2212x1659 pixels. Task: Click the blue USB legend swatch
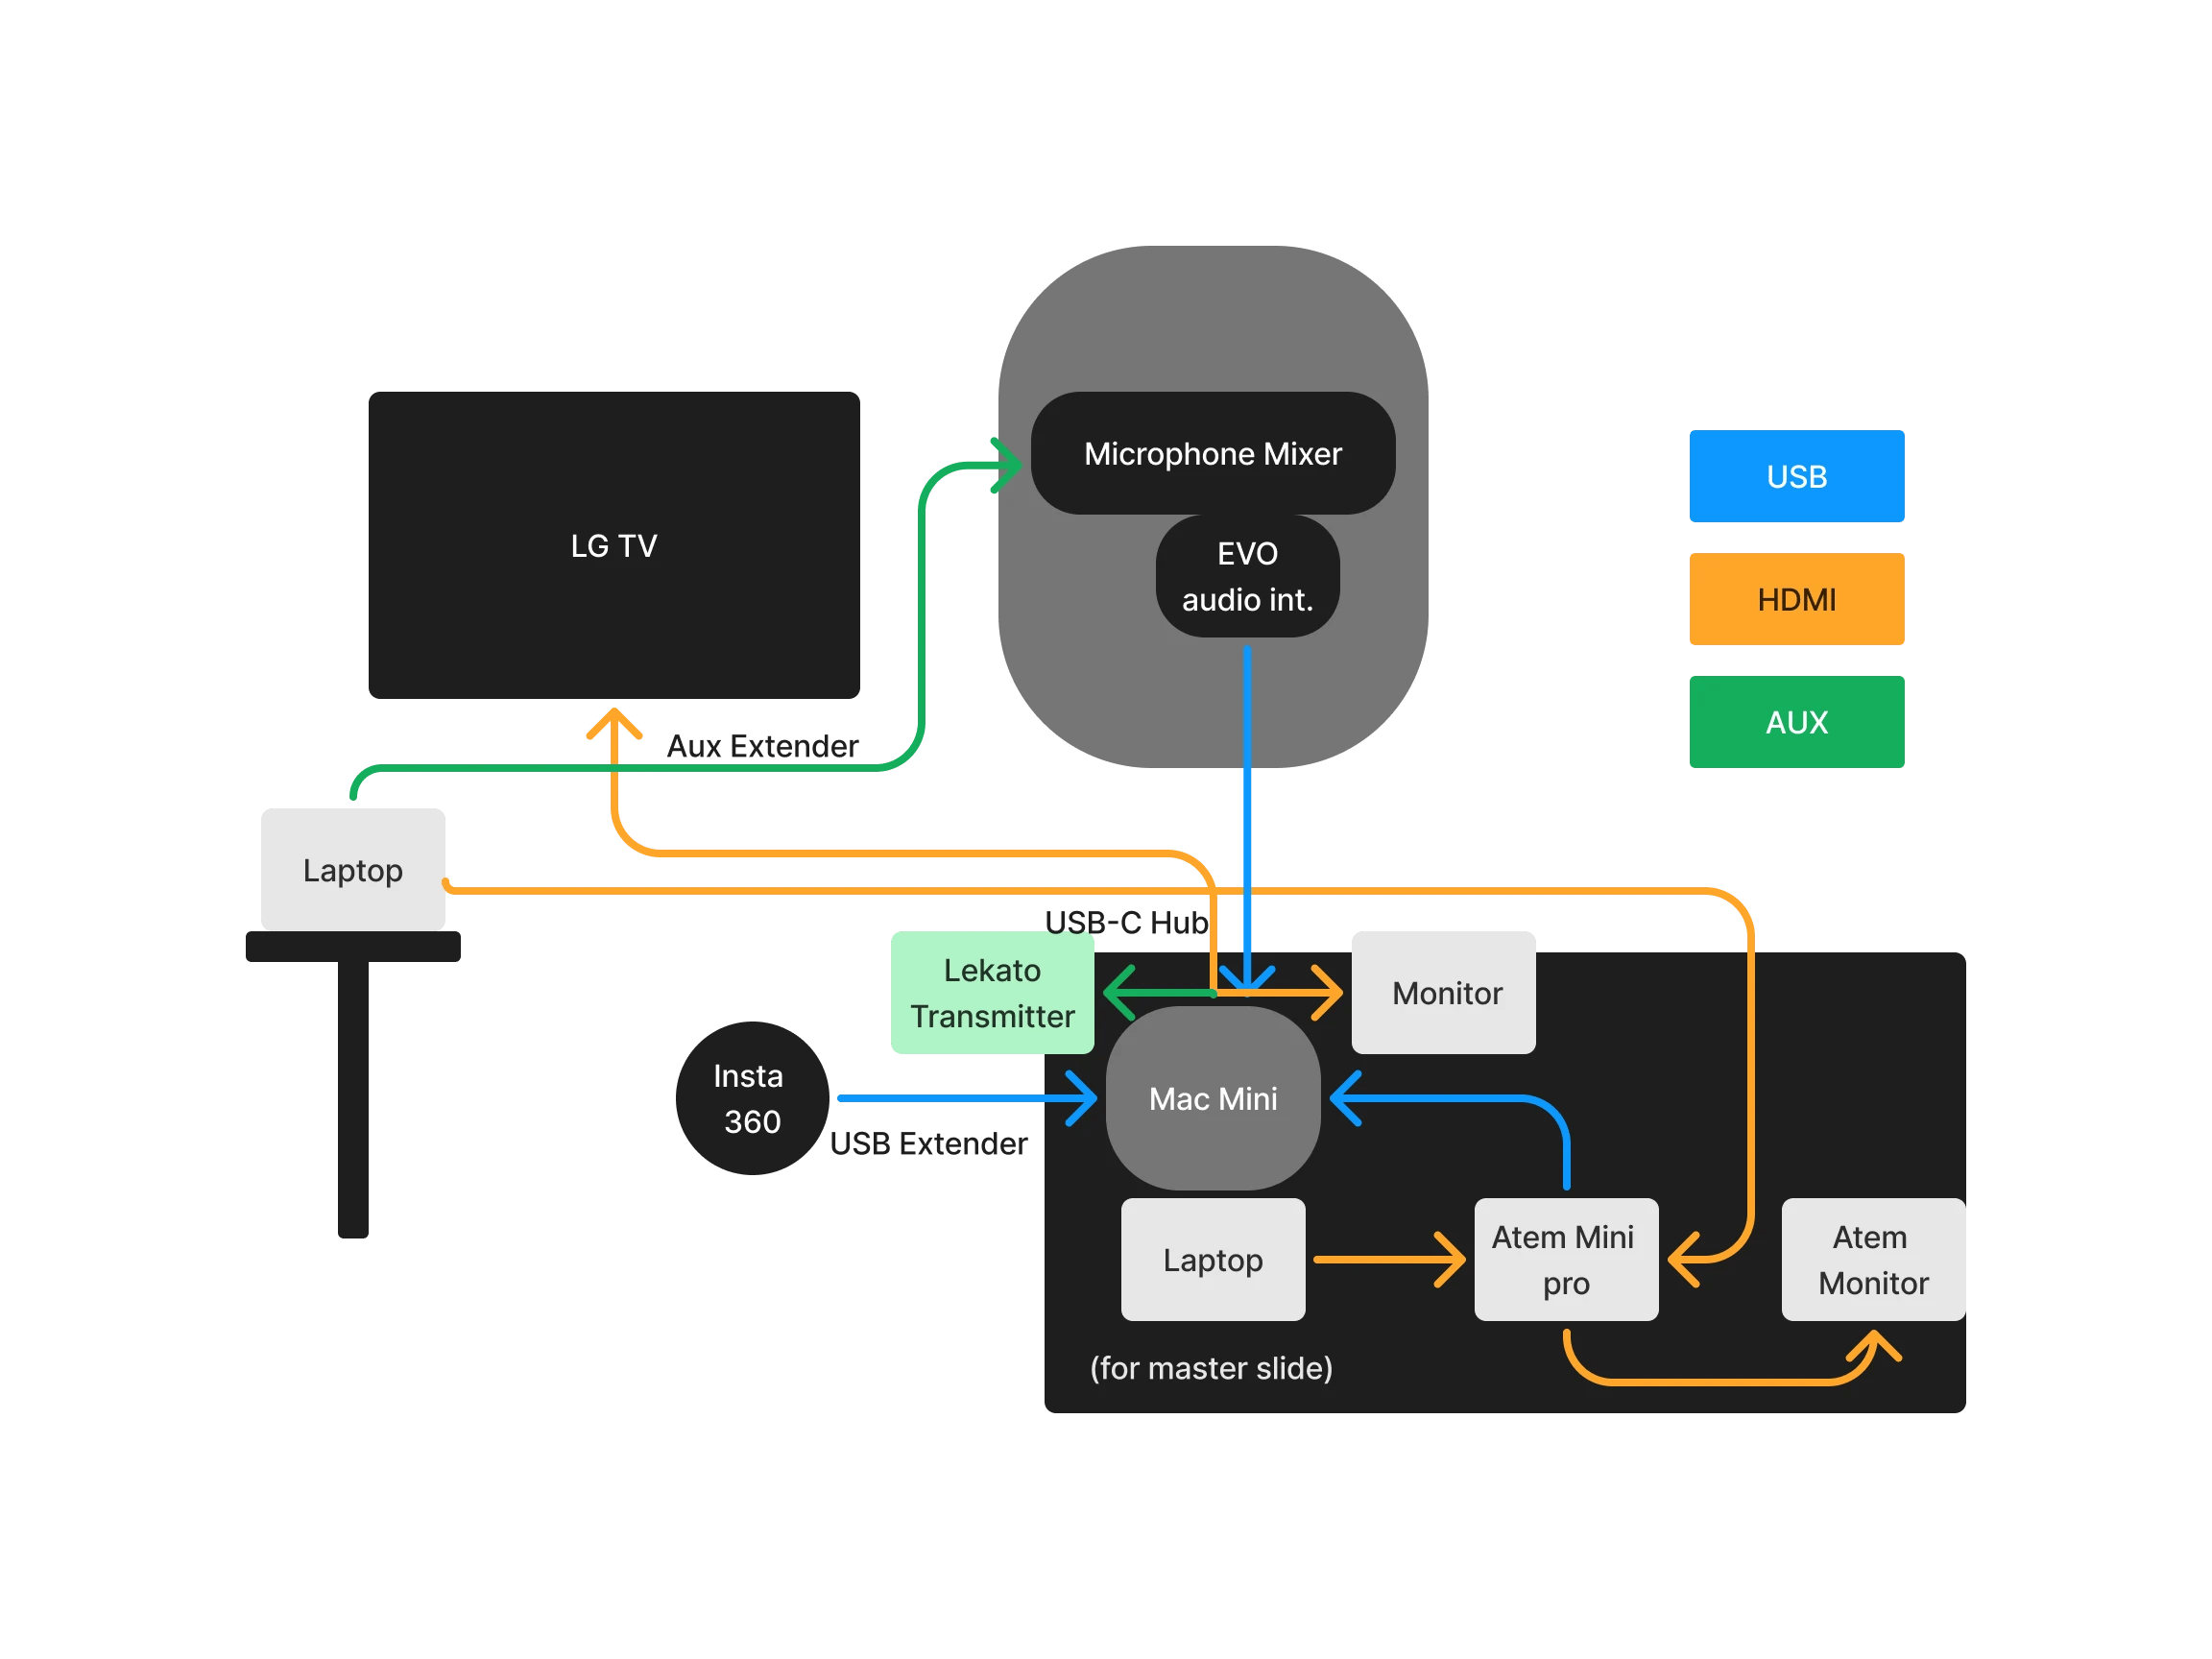coord(1796,476)
